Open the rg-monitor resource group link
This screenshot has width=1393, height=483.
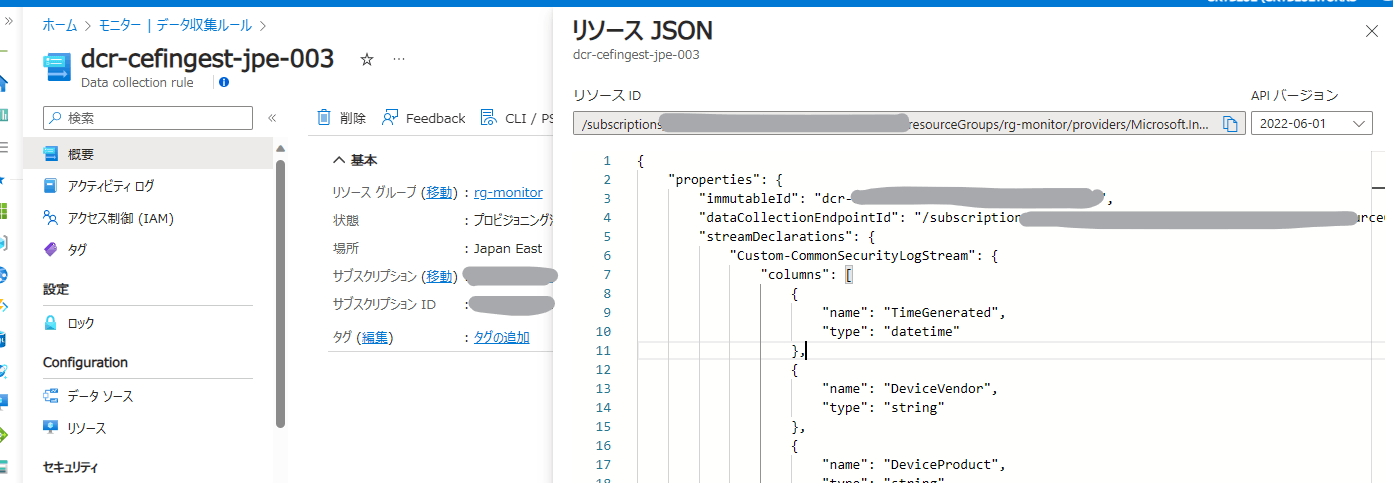[508, 192]
